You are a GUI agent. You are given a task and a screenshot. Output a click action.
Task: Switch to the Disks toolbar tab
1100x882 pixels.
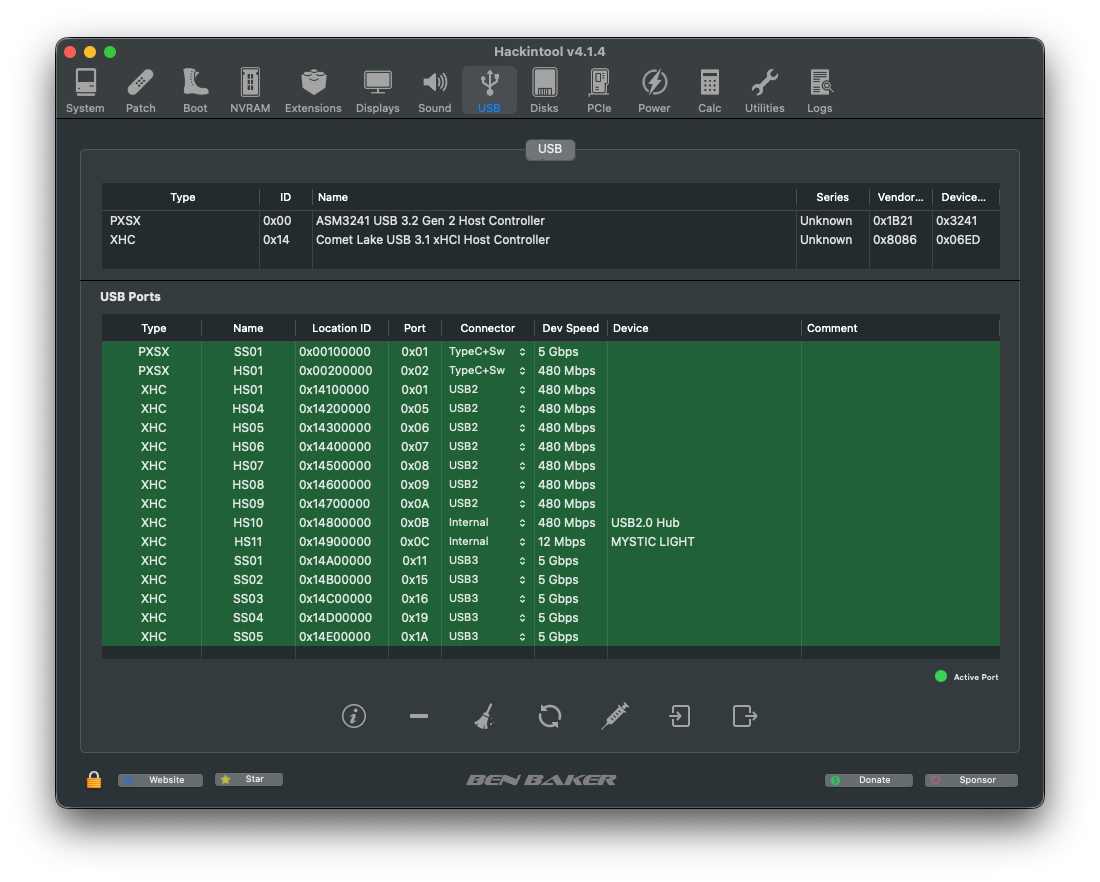[x=544, y=91]
